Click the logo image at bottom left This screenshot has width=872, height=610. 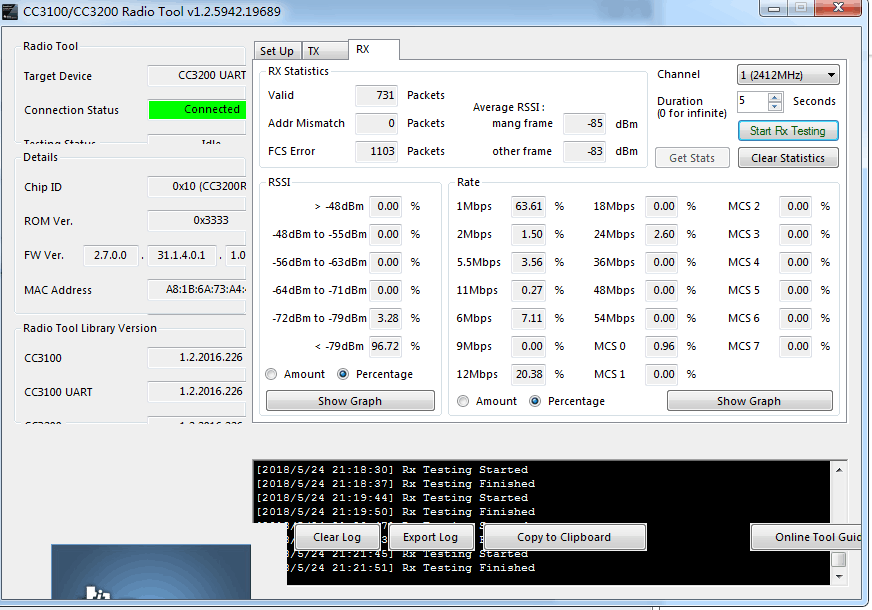(151, 572)
